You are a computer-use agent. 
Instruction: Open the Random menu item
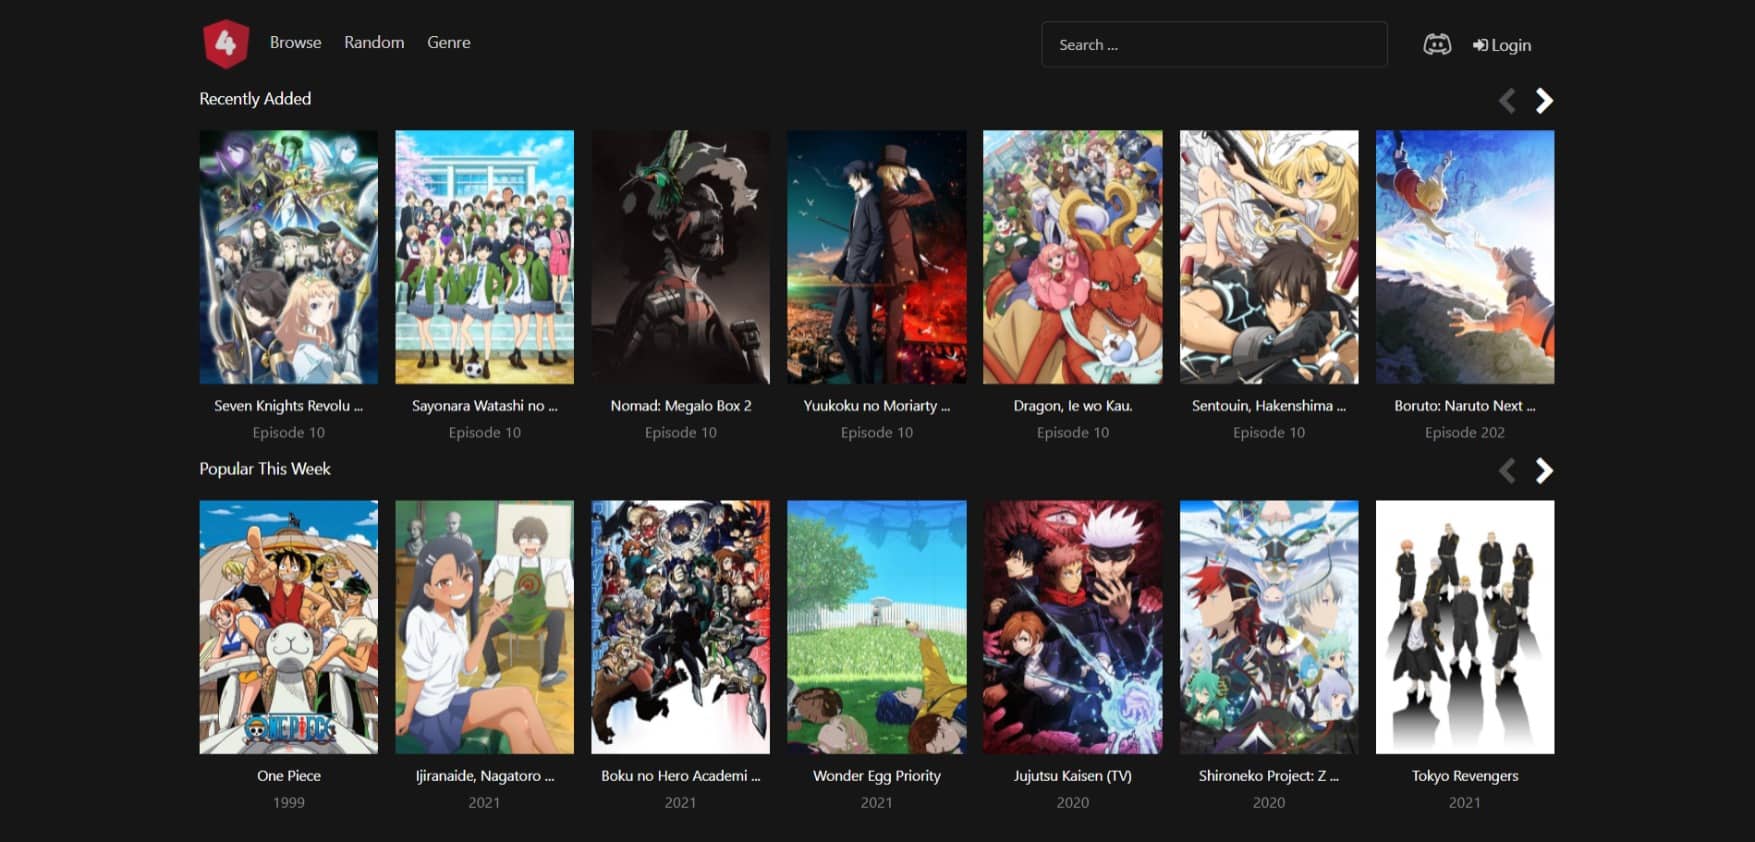(x=374, y=42)
